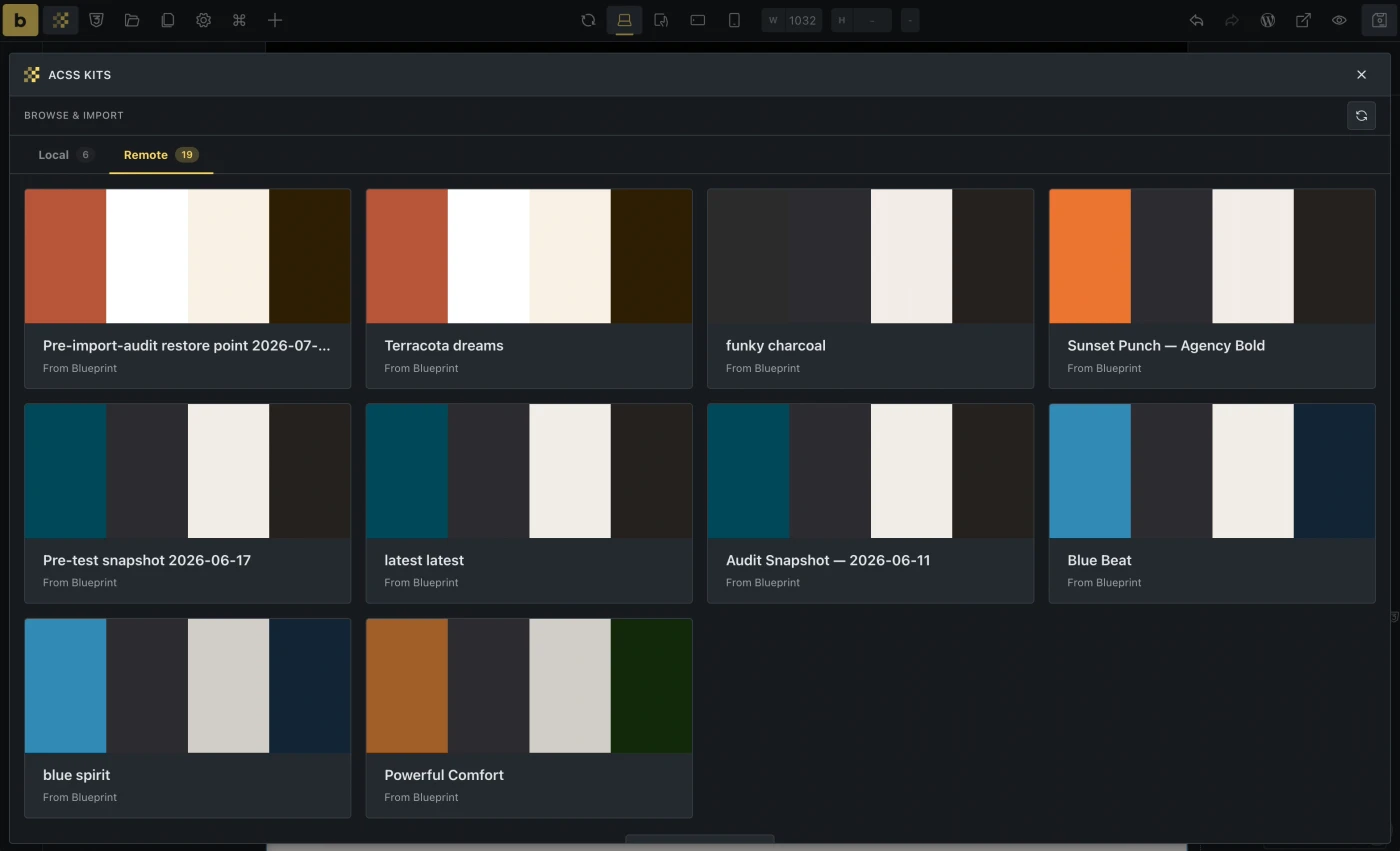1400x851 pixels.
Task: Select the latest latest kit title
Action: 424,561
